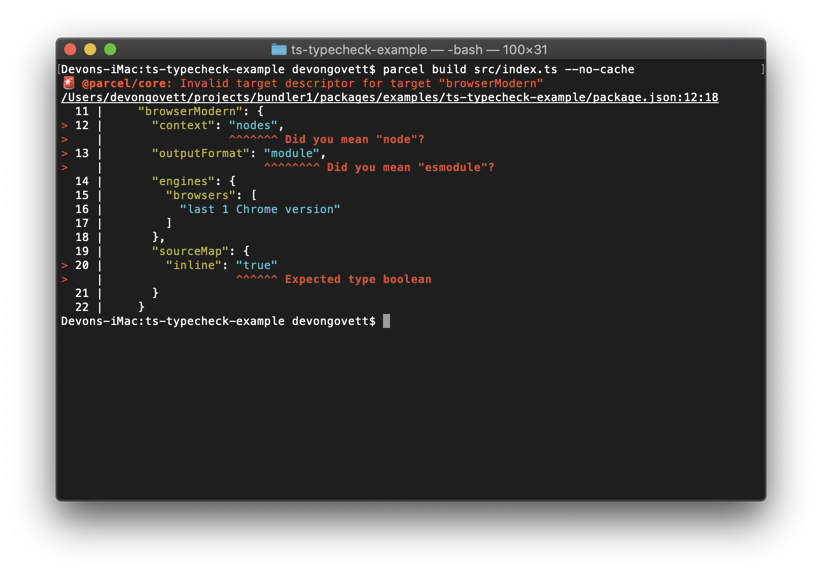Screen dimensions: 822x575
Task: Click the parcel build command text
Action: click(509, 69)
